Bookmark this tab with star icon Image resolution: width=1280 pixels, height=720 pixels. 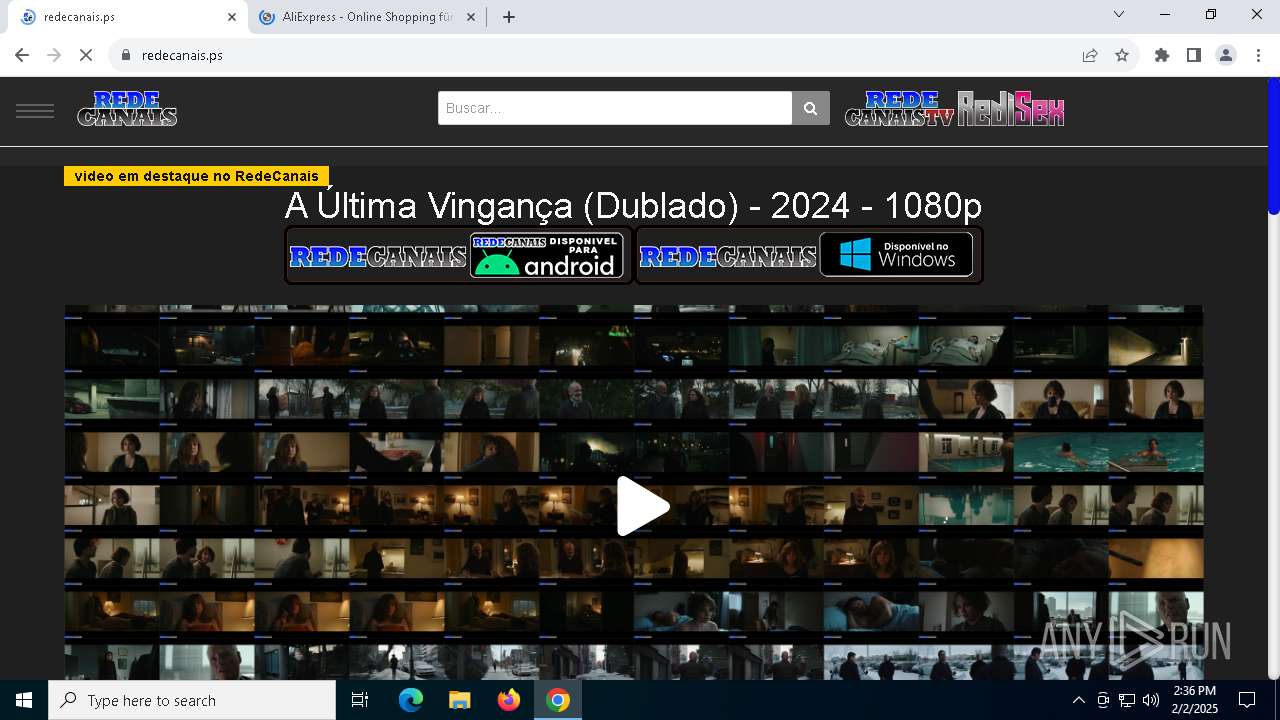pyautogui.click(x=1122, y=55)
